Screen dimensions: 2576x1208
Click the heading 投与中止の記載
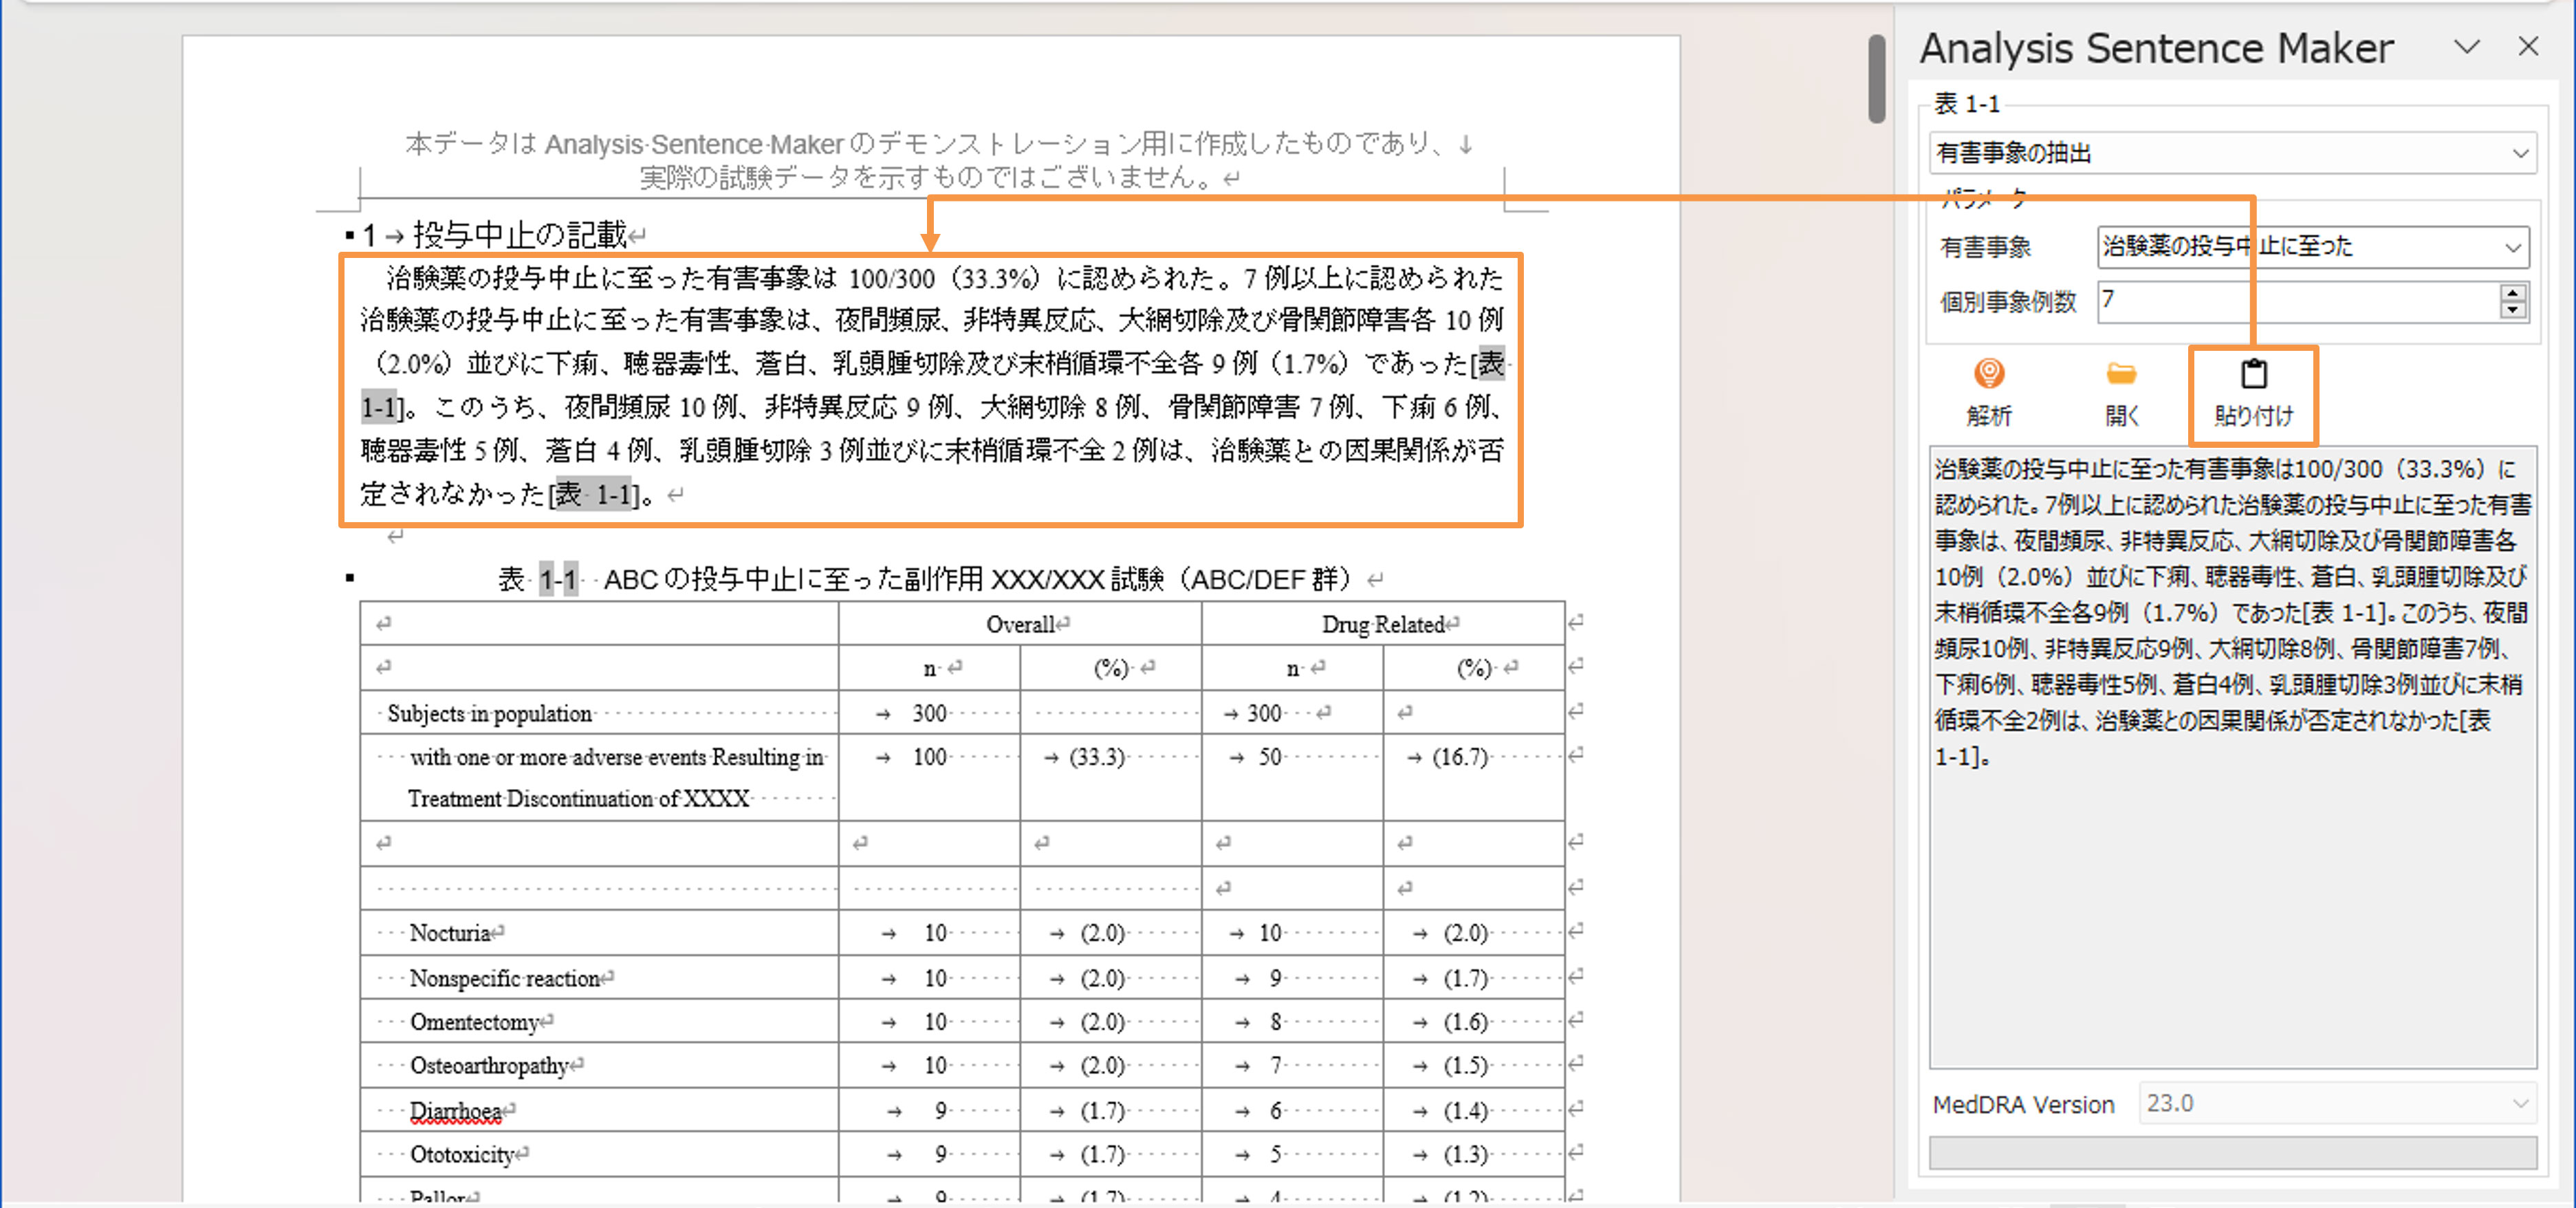(519, 235)
